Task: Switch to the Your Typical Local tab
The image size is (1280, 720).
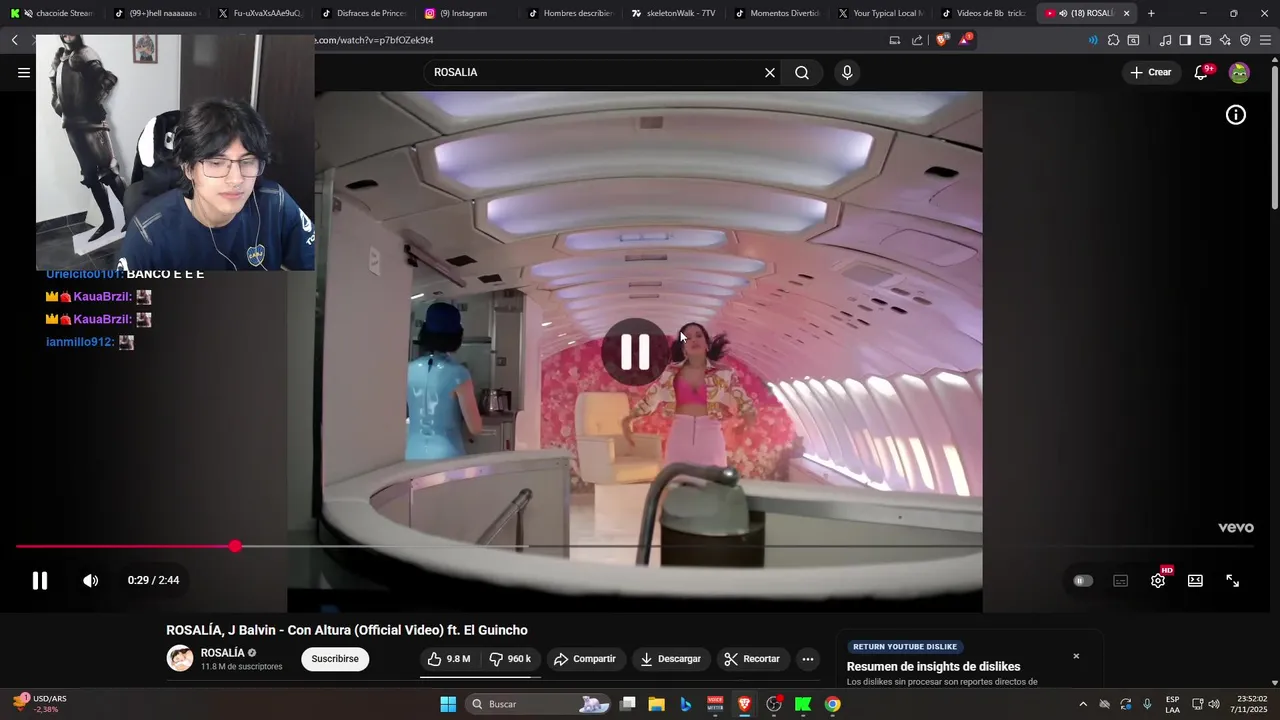Action: [882, 13]
